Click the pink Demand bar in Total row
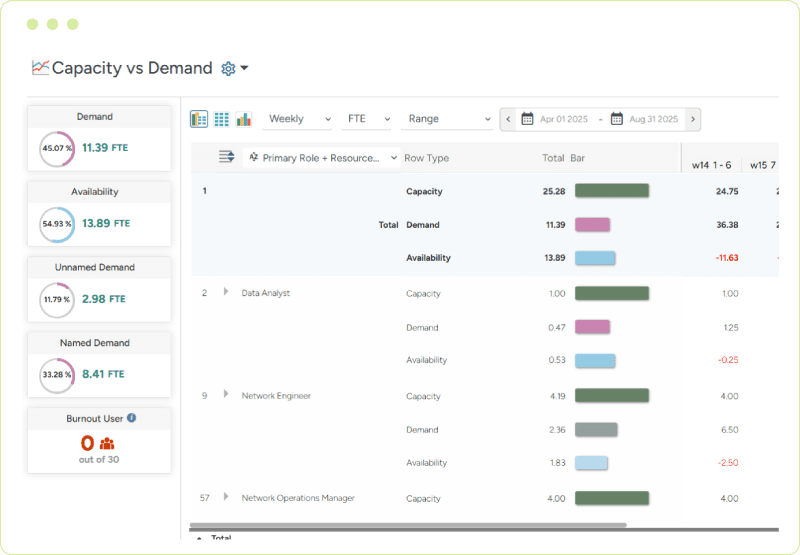The height and width of the screenshot is (555, 800). click(592, 224)
